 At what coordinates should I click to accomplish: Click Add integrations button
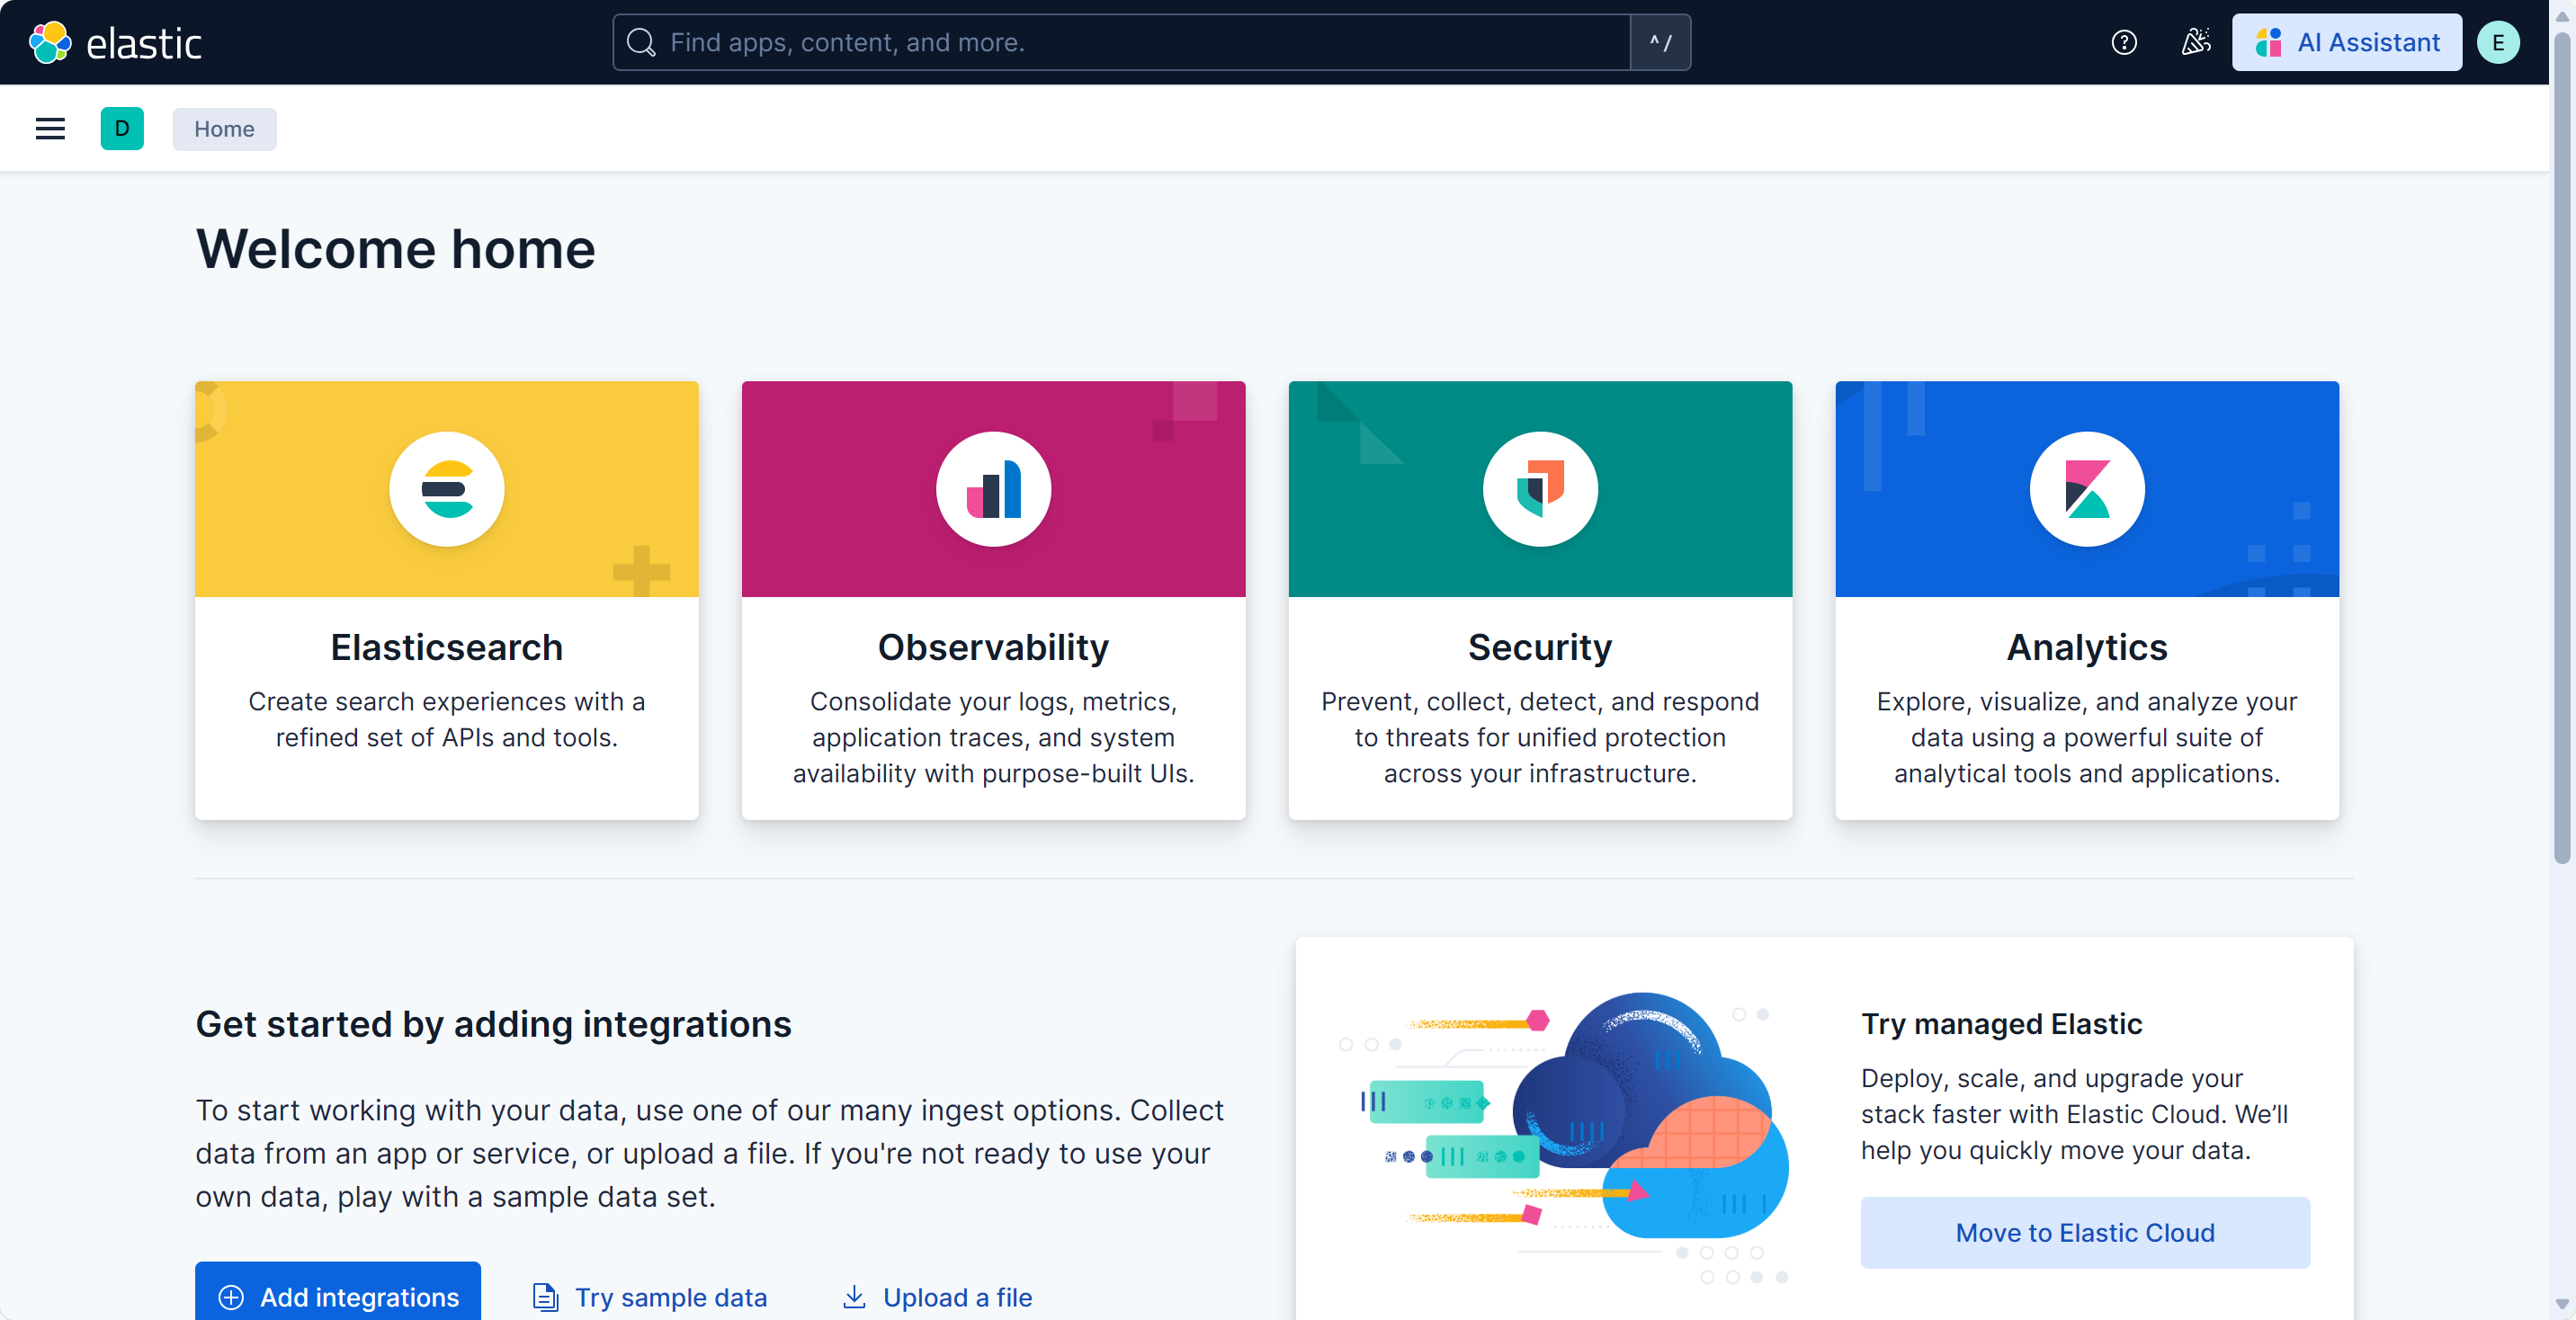click(338, 1296)
